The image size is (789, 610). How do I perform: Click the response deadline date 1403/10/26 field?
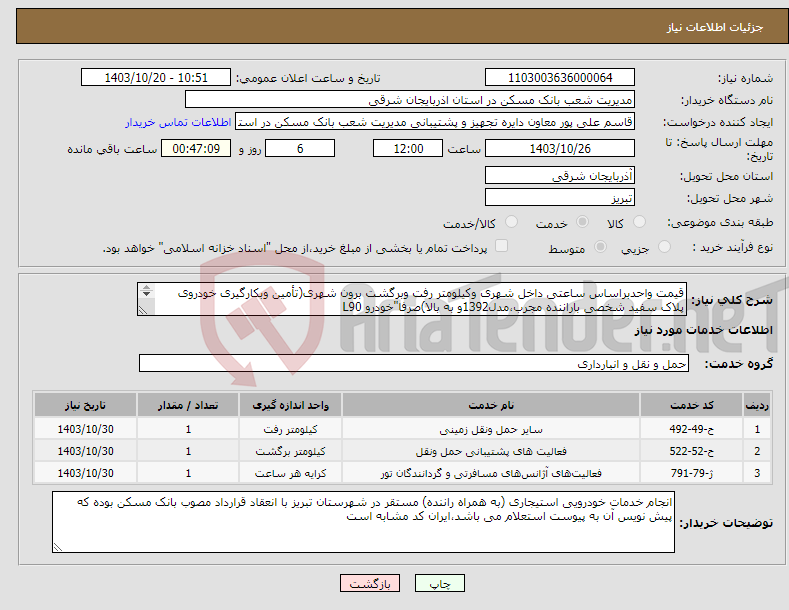coord(560,148)
